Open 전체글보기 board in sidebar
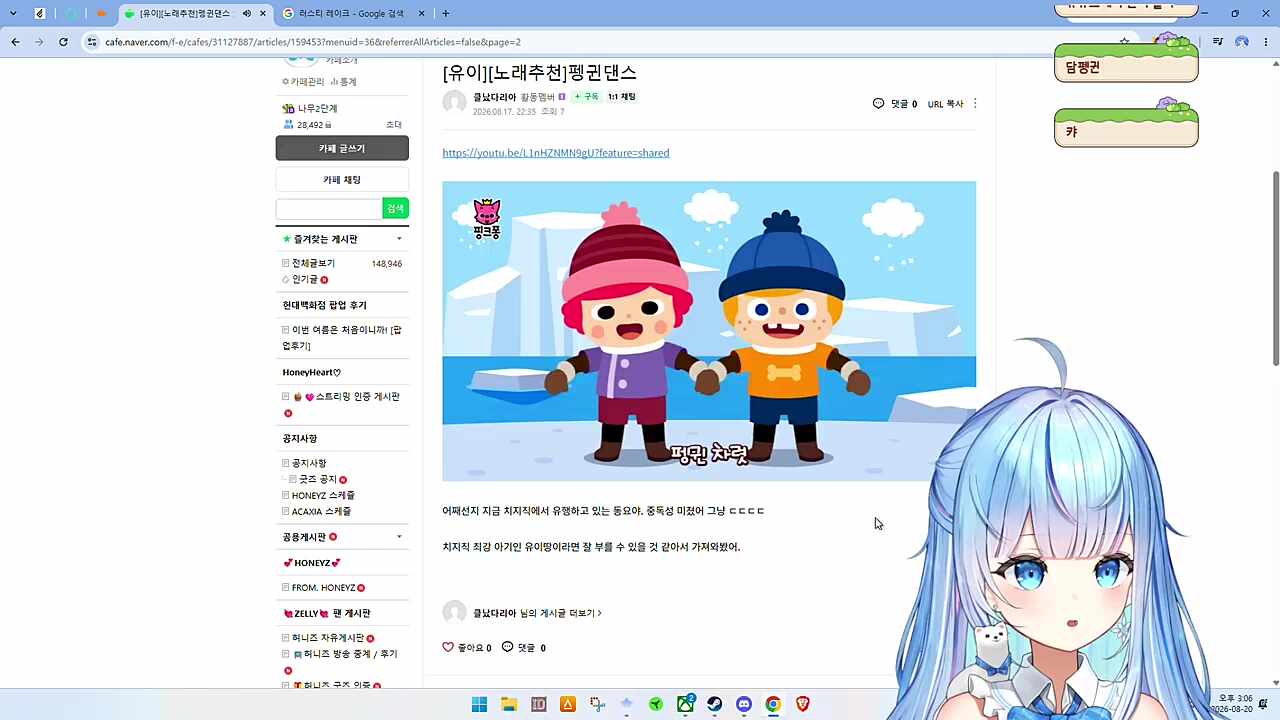 click(313, 263)
